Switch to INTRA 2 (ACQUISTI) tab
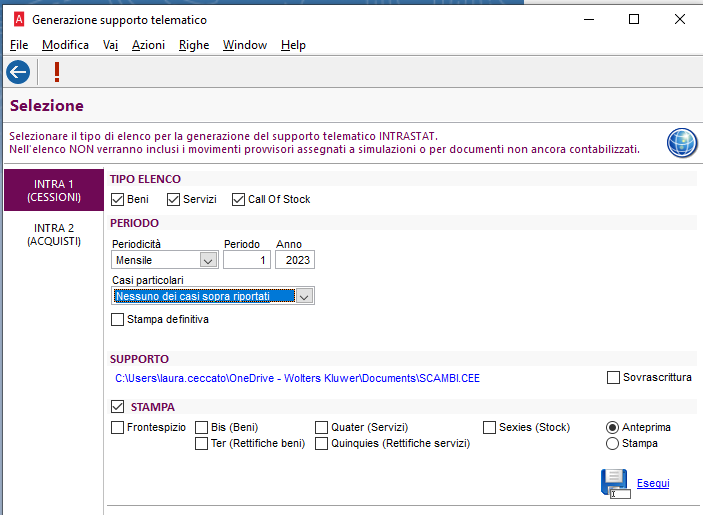The width and height of the screenshot is (703, 515). [x=54, y=234]
